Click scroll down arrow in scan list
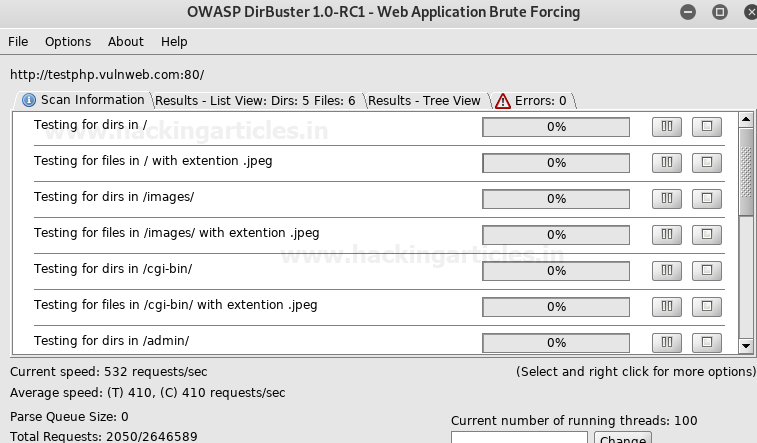 coord(745,346)
